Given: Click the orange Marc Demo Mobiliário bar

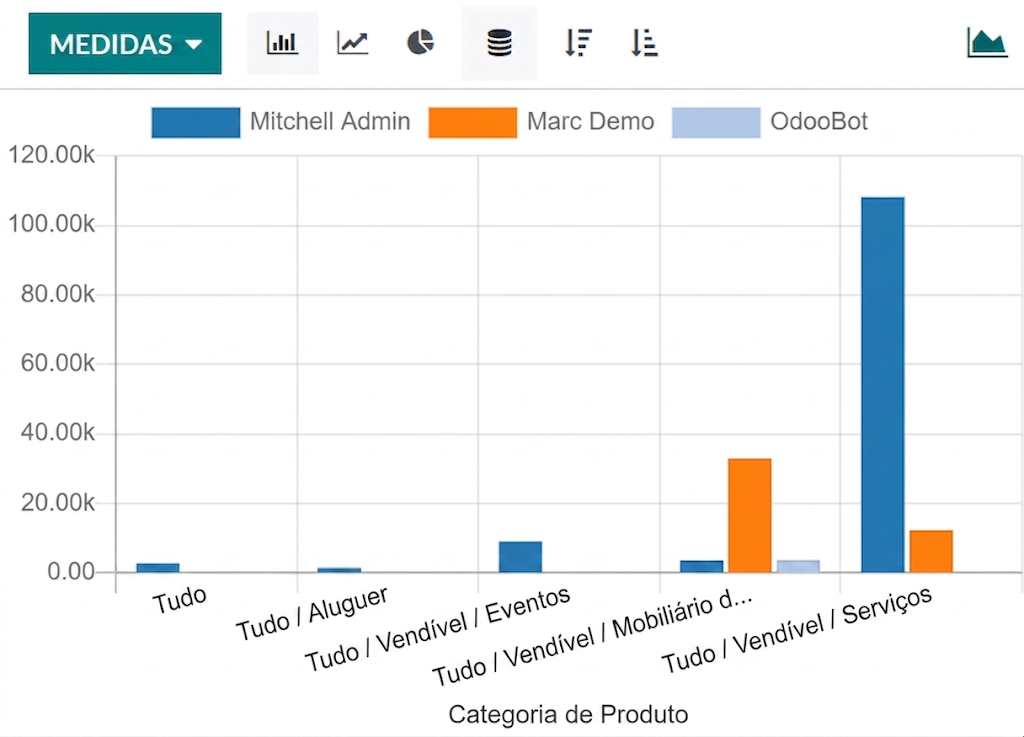Looking at the screenshot, I should pos(749,515).
